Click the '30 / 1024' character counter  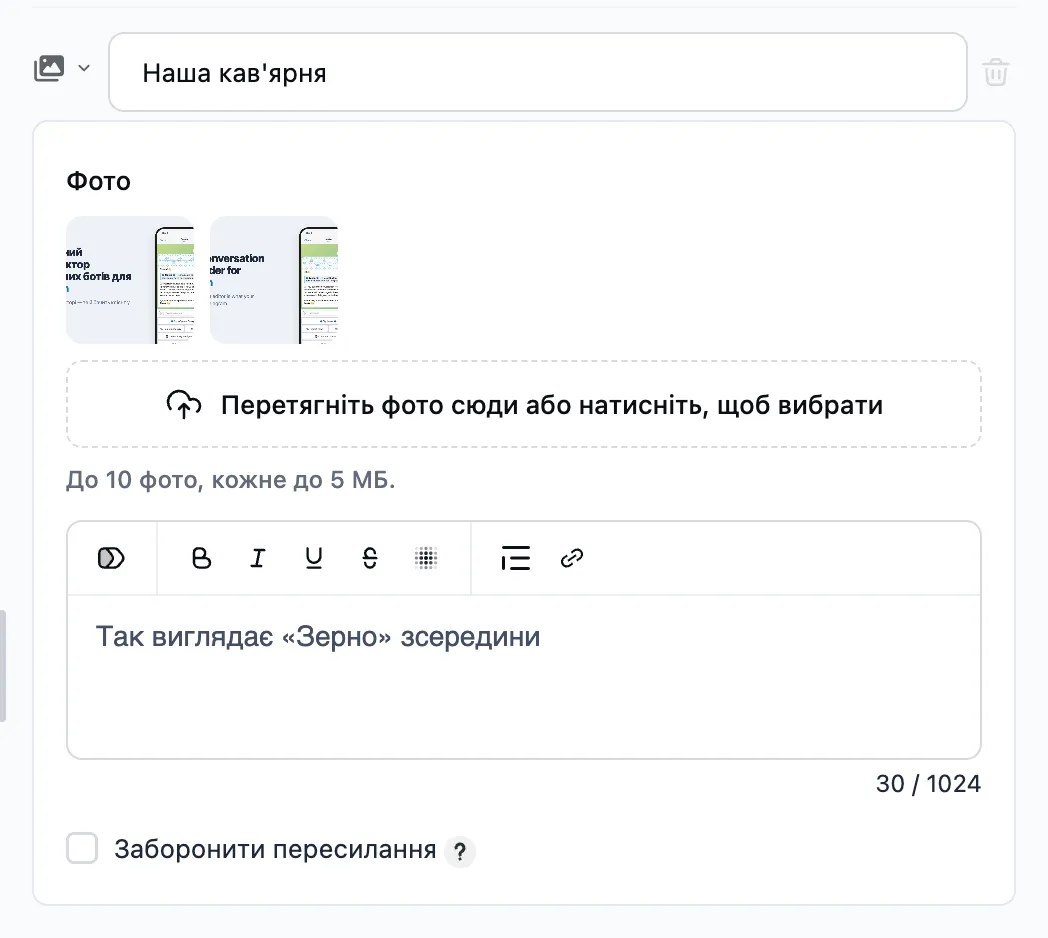[x=928, y=784]
